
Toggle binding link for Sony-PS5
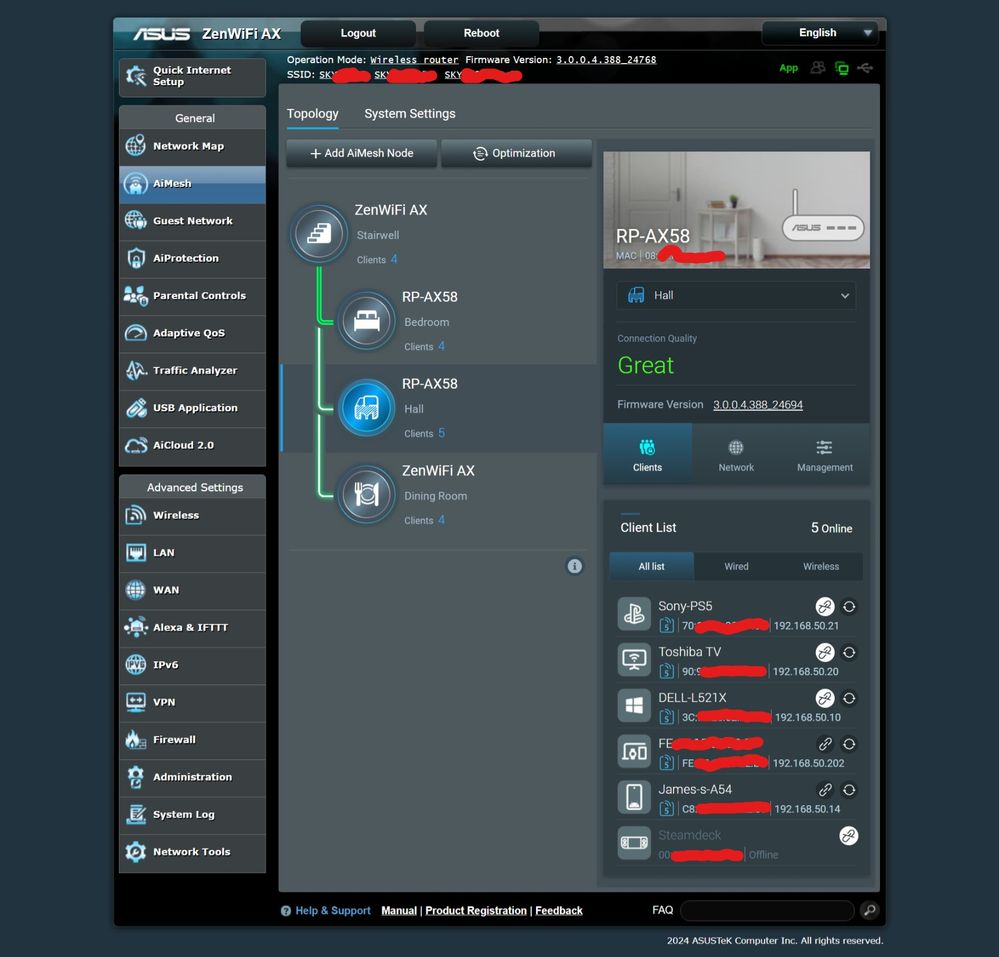824,606
